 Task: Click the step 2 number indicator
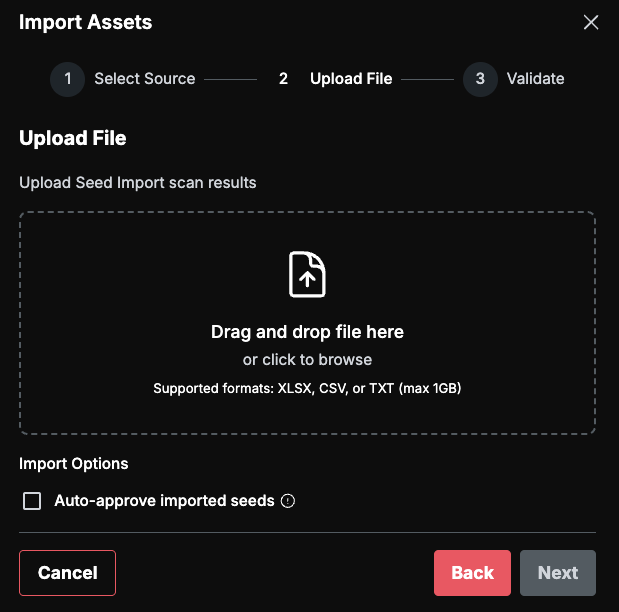[283, 79]
